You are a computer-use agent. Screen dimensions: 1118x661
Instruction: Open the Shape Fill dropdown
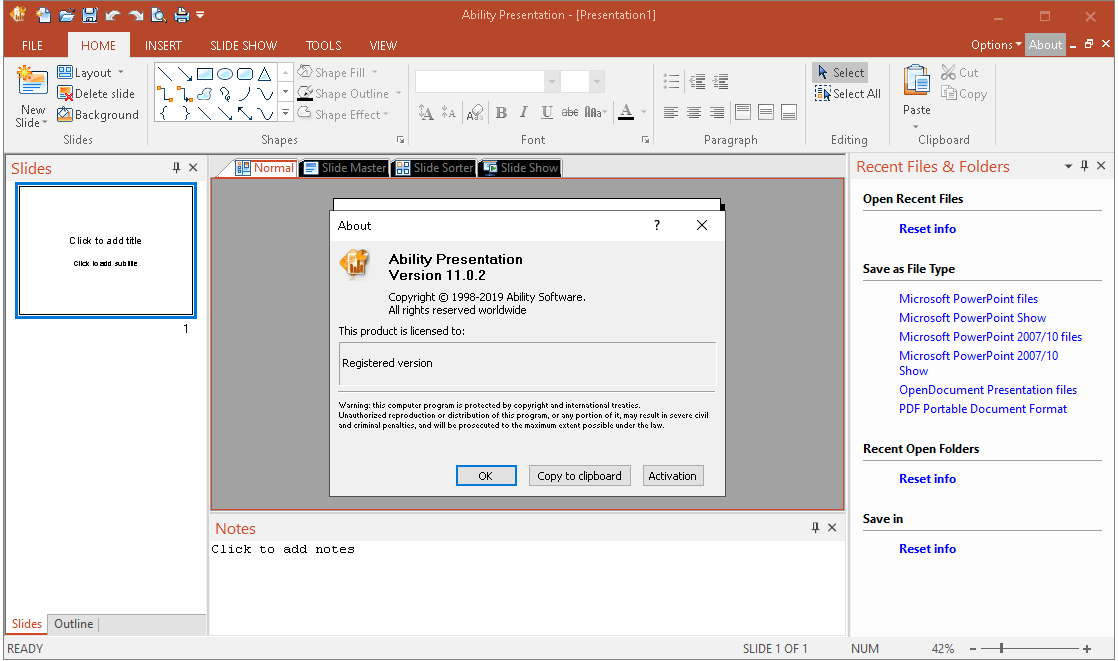coord(374,72)
